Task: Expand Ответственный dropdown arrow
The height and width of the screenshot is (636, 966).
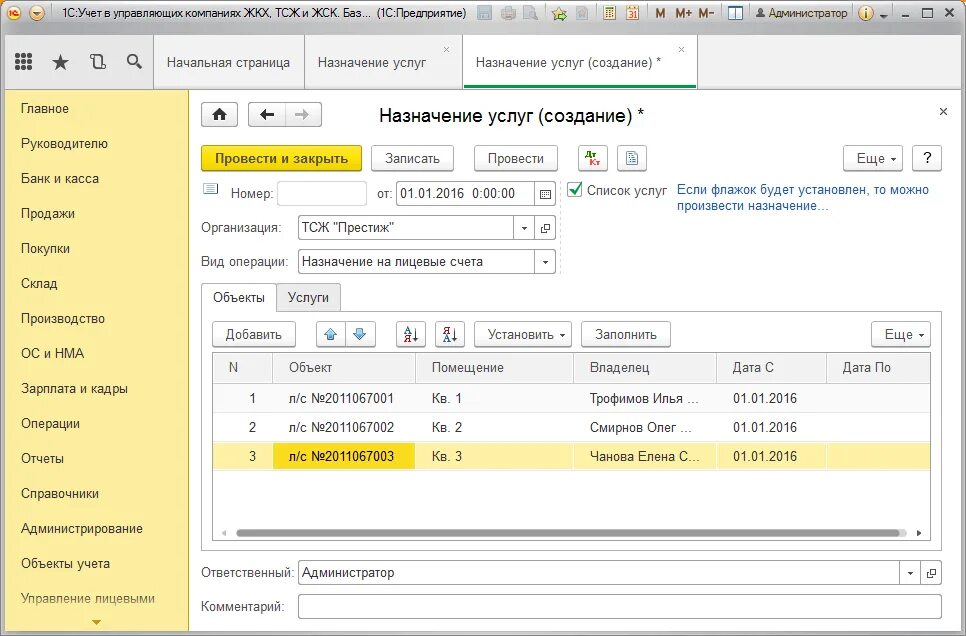Action: (910, 573)
